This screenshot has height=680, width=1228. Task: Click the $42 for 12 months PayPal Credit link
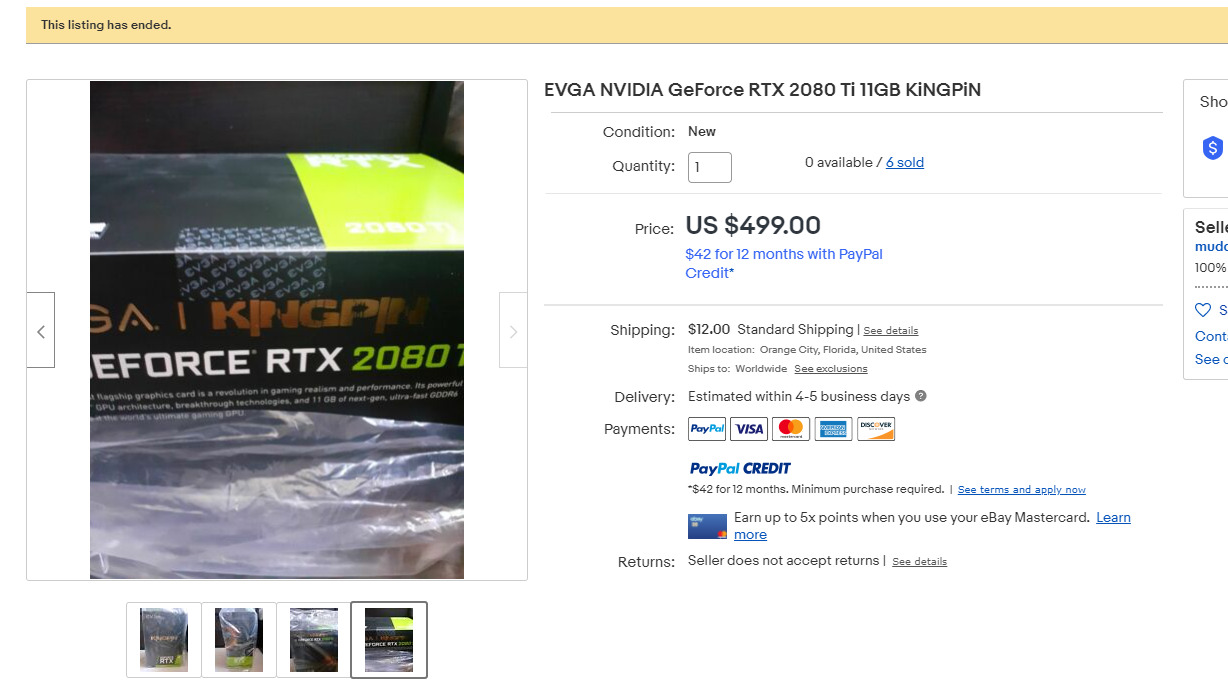(x=784, y=263)
